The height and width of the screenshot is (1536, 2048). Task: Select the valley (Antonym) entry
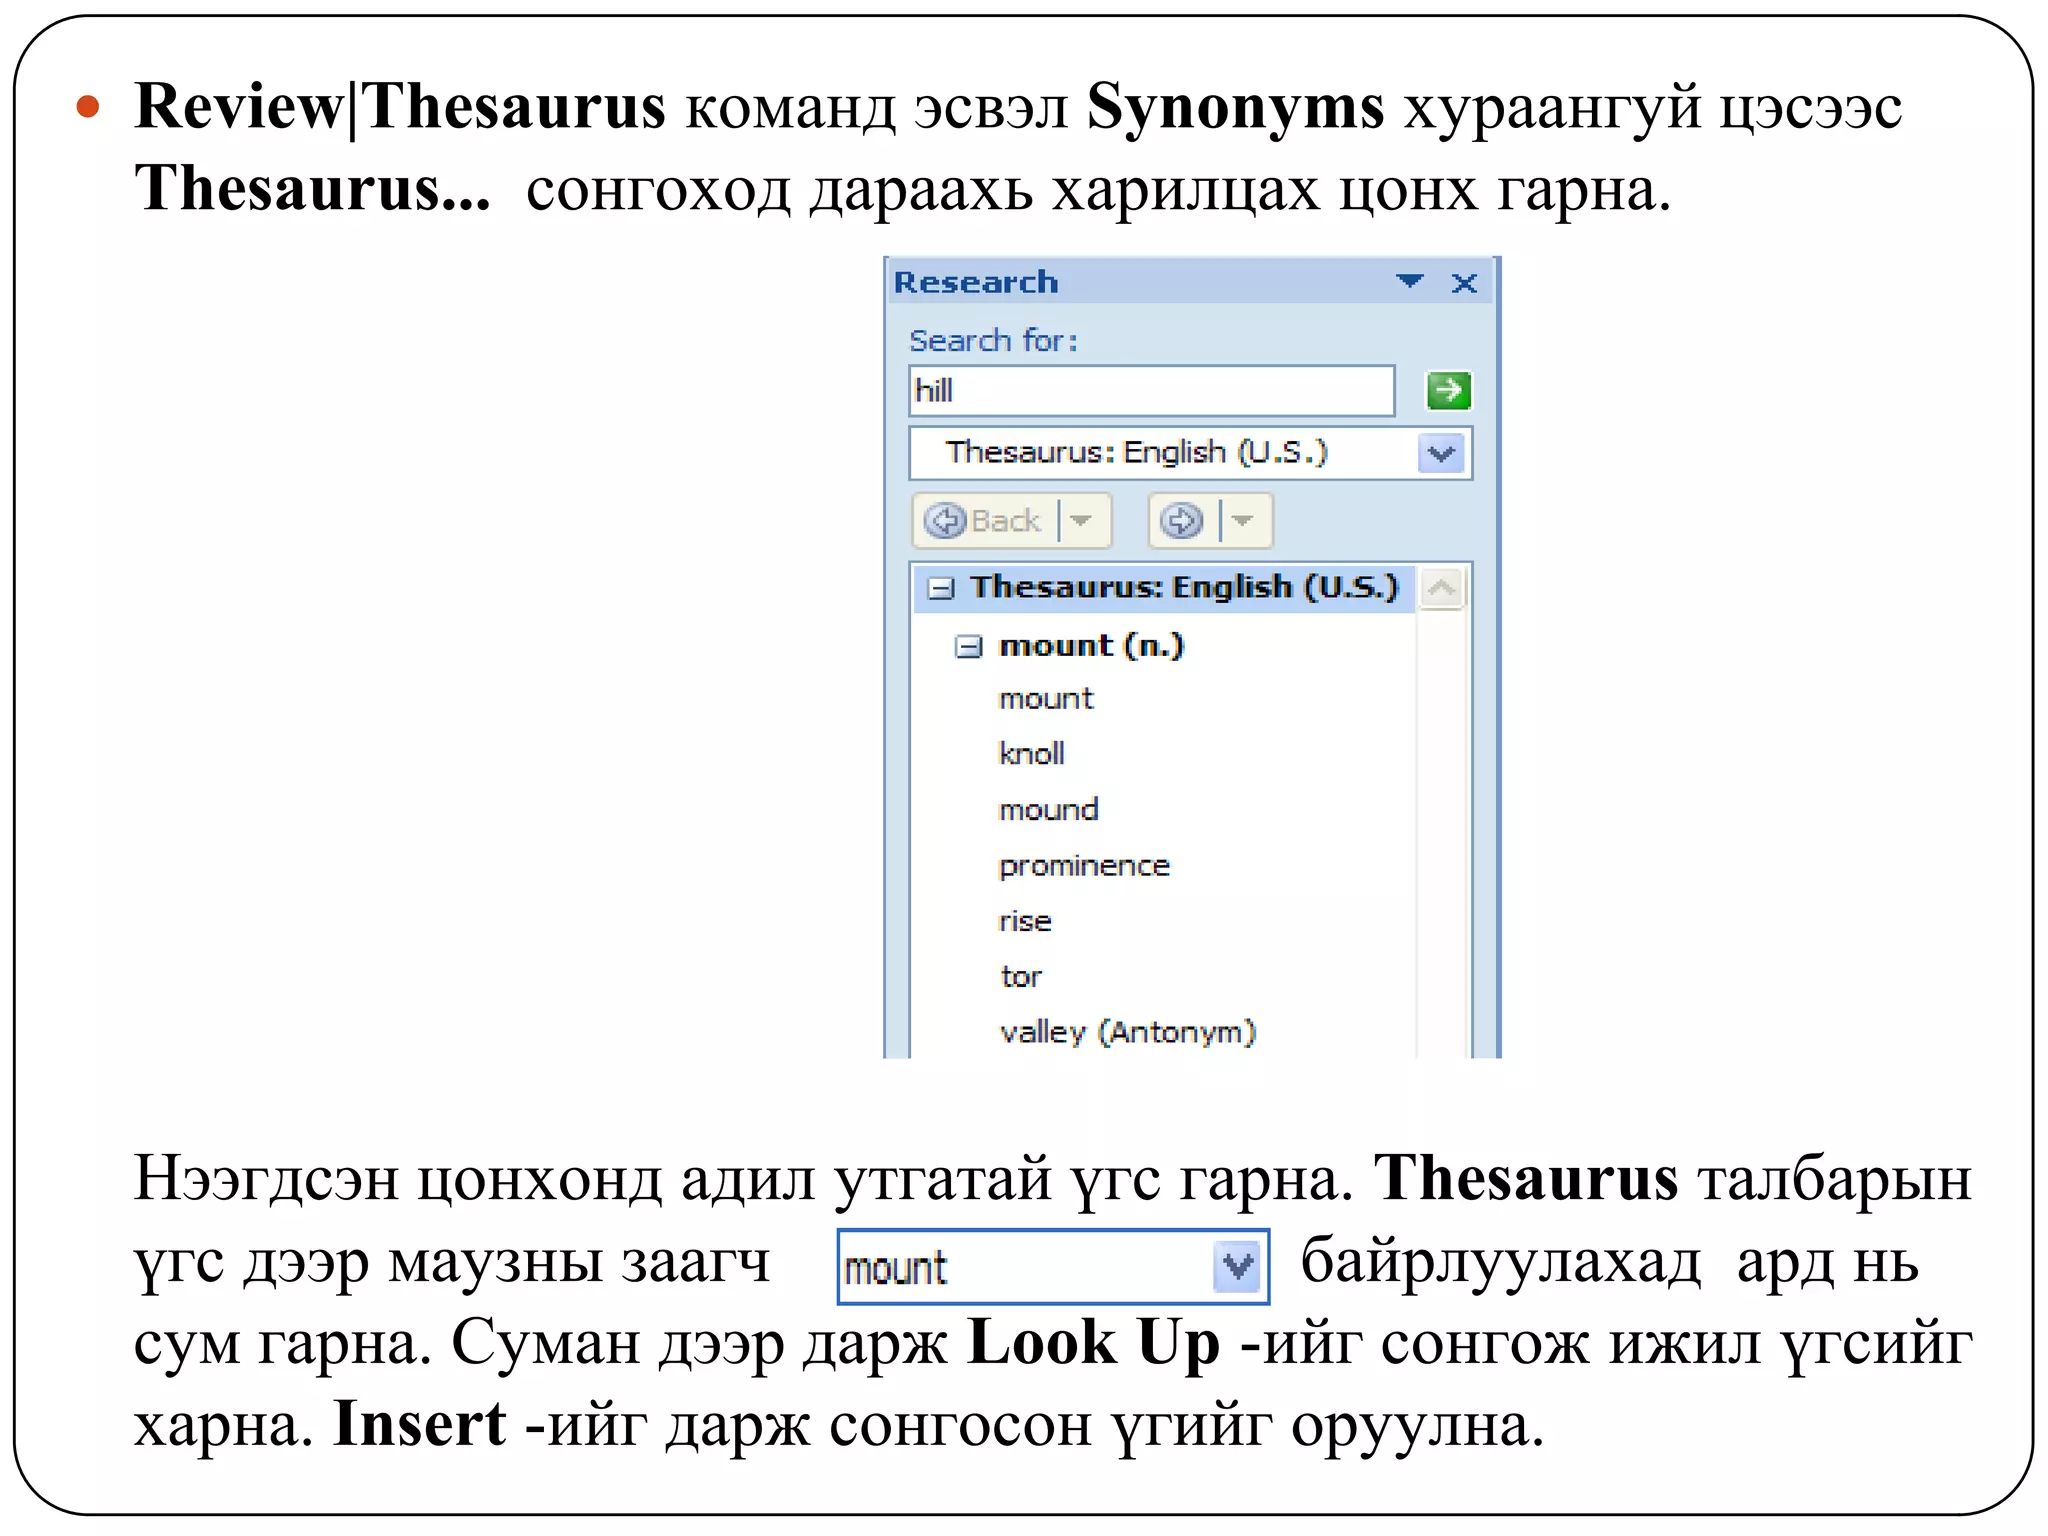tap(1128, 1032)
